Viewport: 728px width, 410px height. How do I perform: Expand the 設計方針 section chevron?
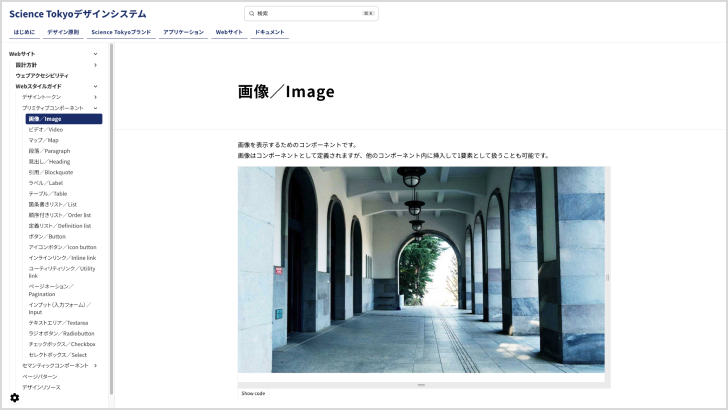click(96, 65)
